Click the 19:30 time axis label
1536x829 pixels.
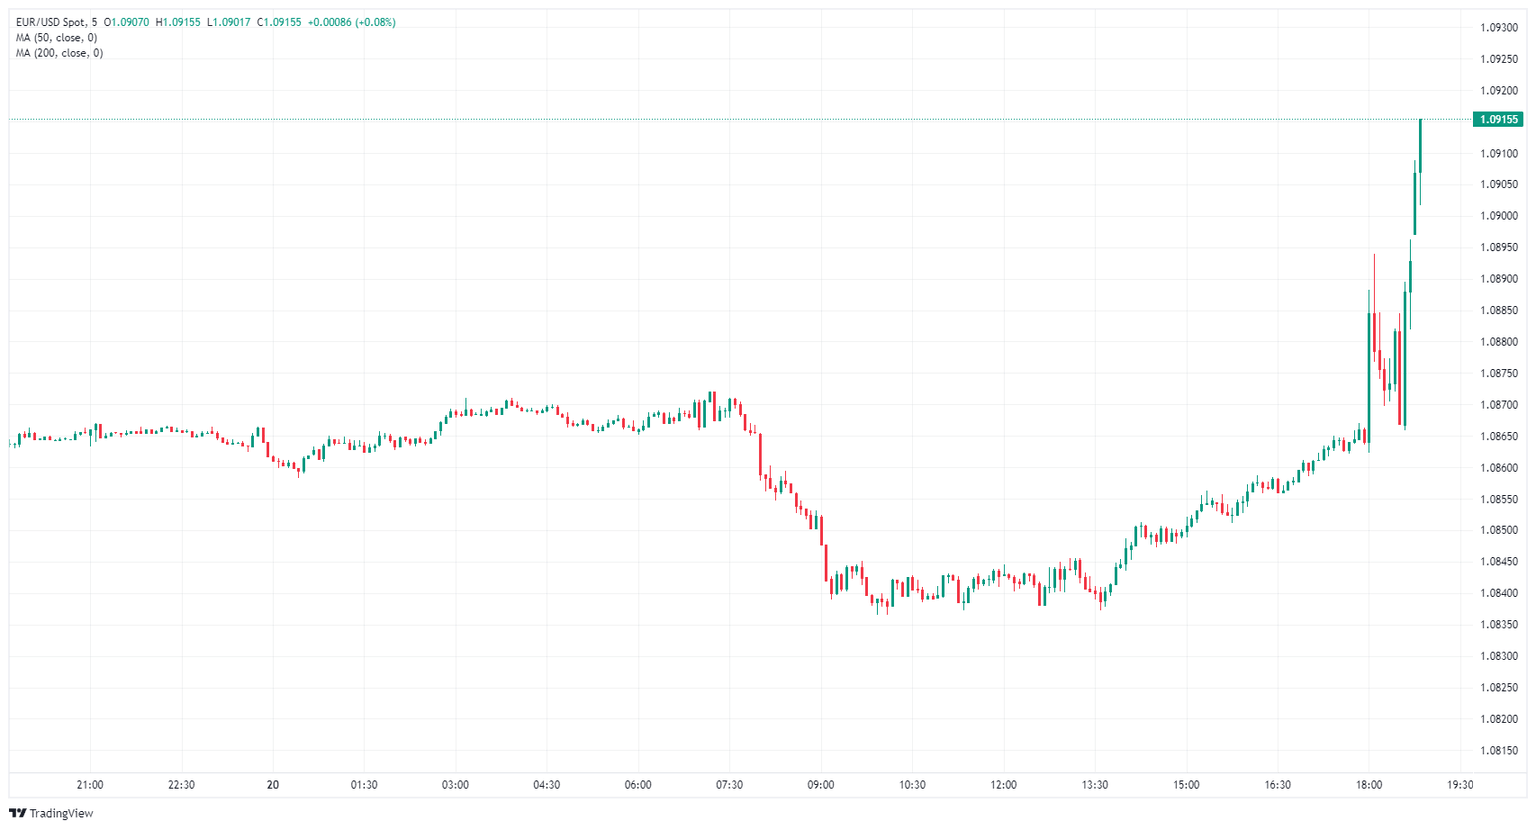coord(1460,785)
